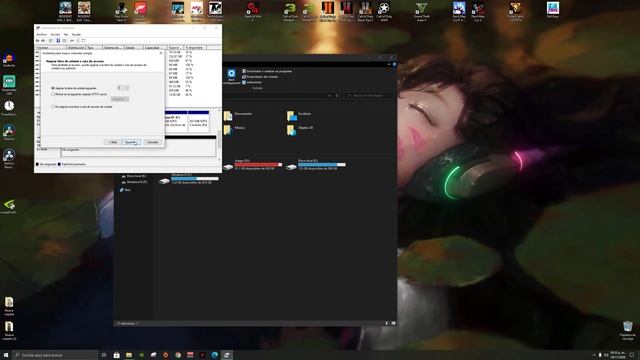
Task: Click the blue usage bar of Disco local (E:)
Action: (322, 165)
